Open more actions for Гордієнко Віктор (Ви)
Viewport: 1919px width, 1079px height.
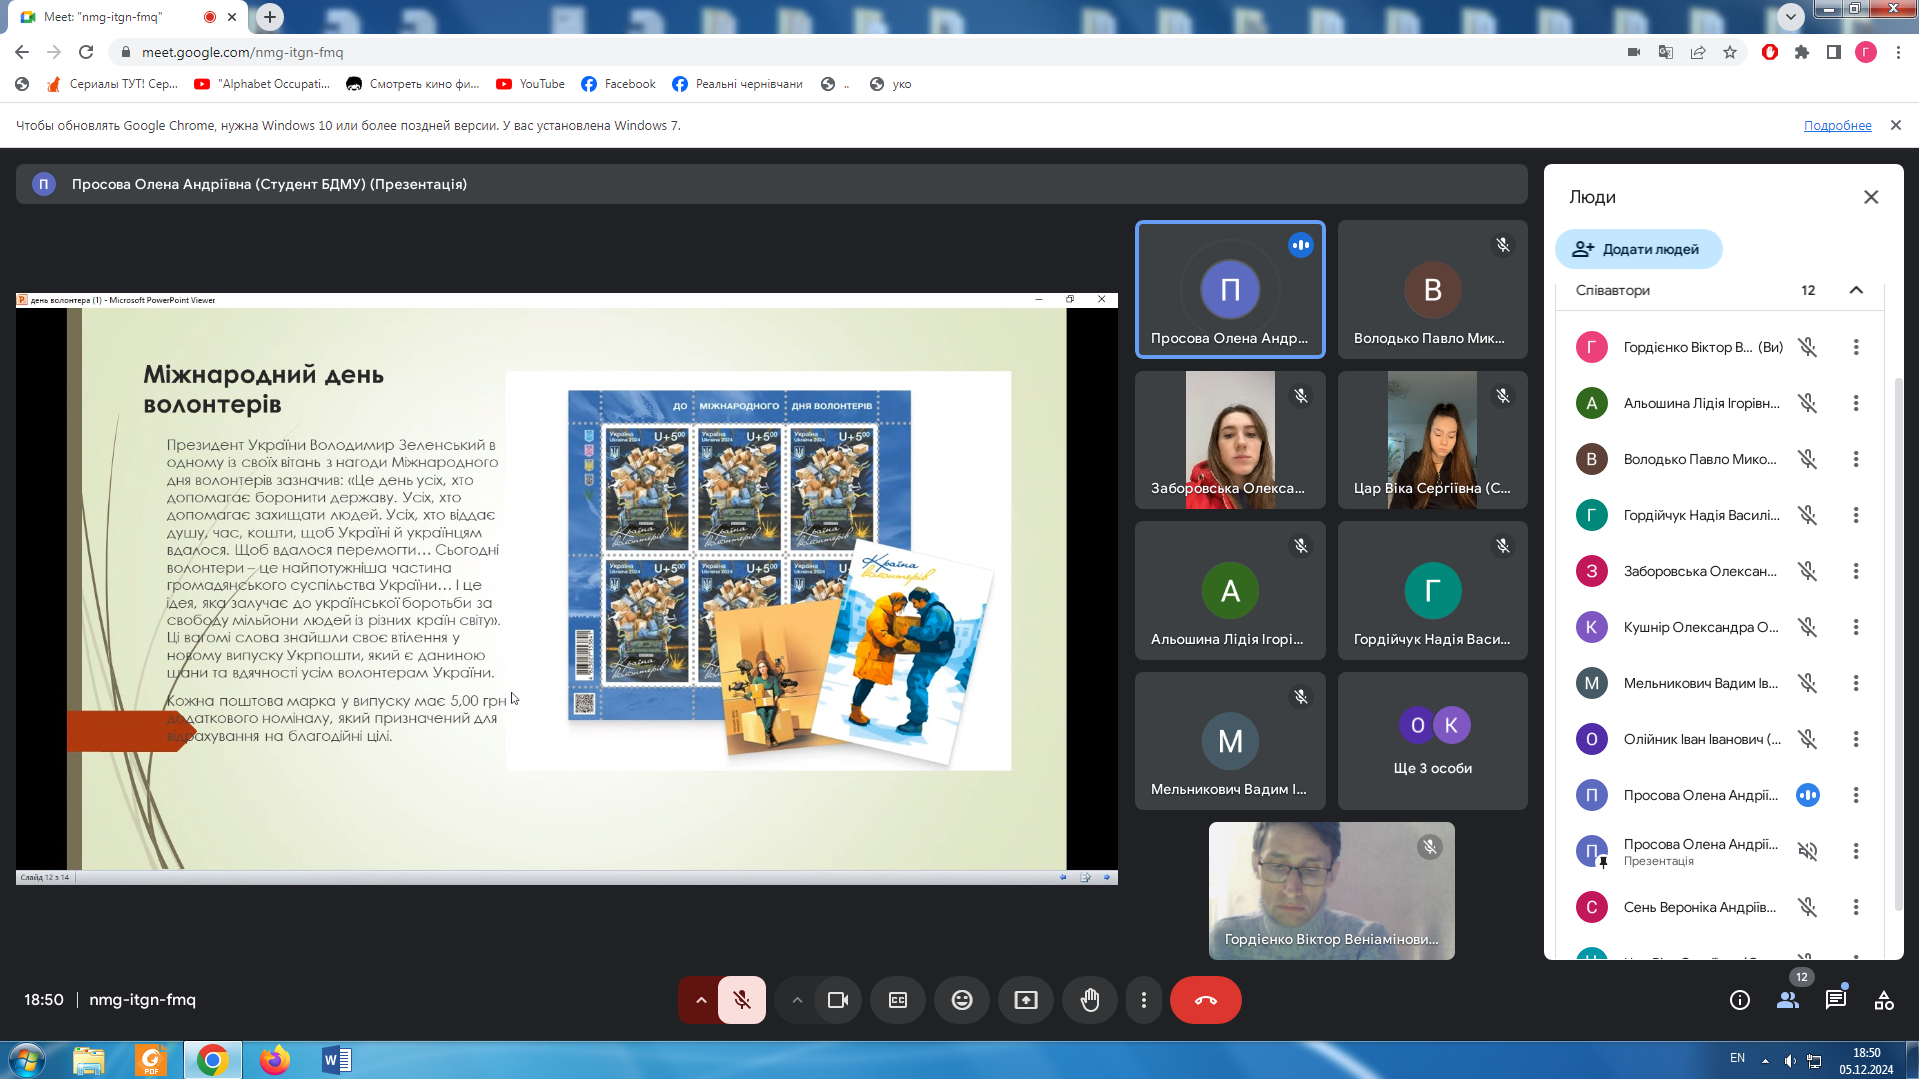tap(1856, 347)
